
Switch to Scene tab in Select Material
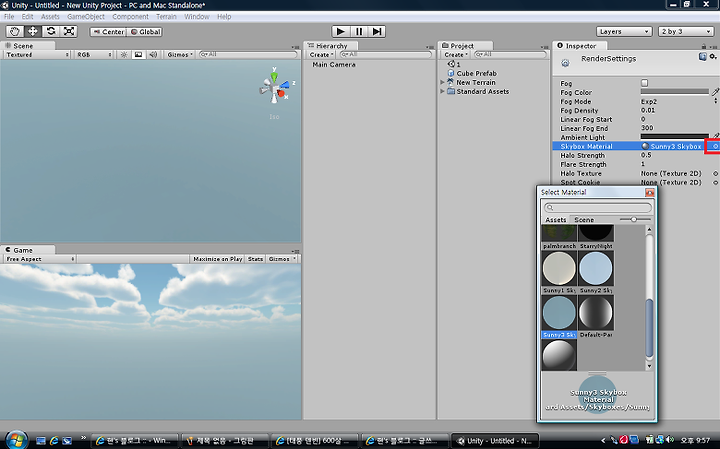(x=584, y=220)
